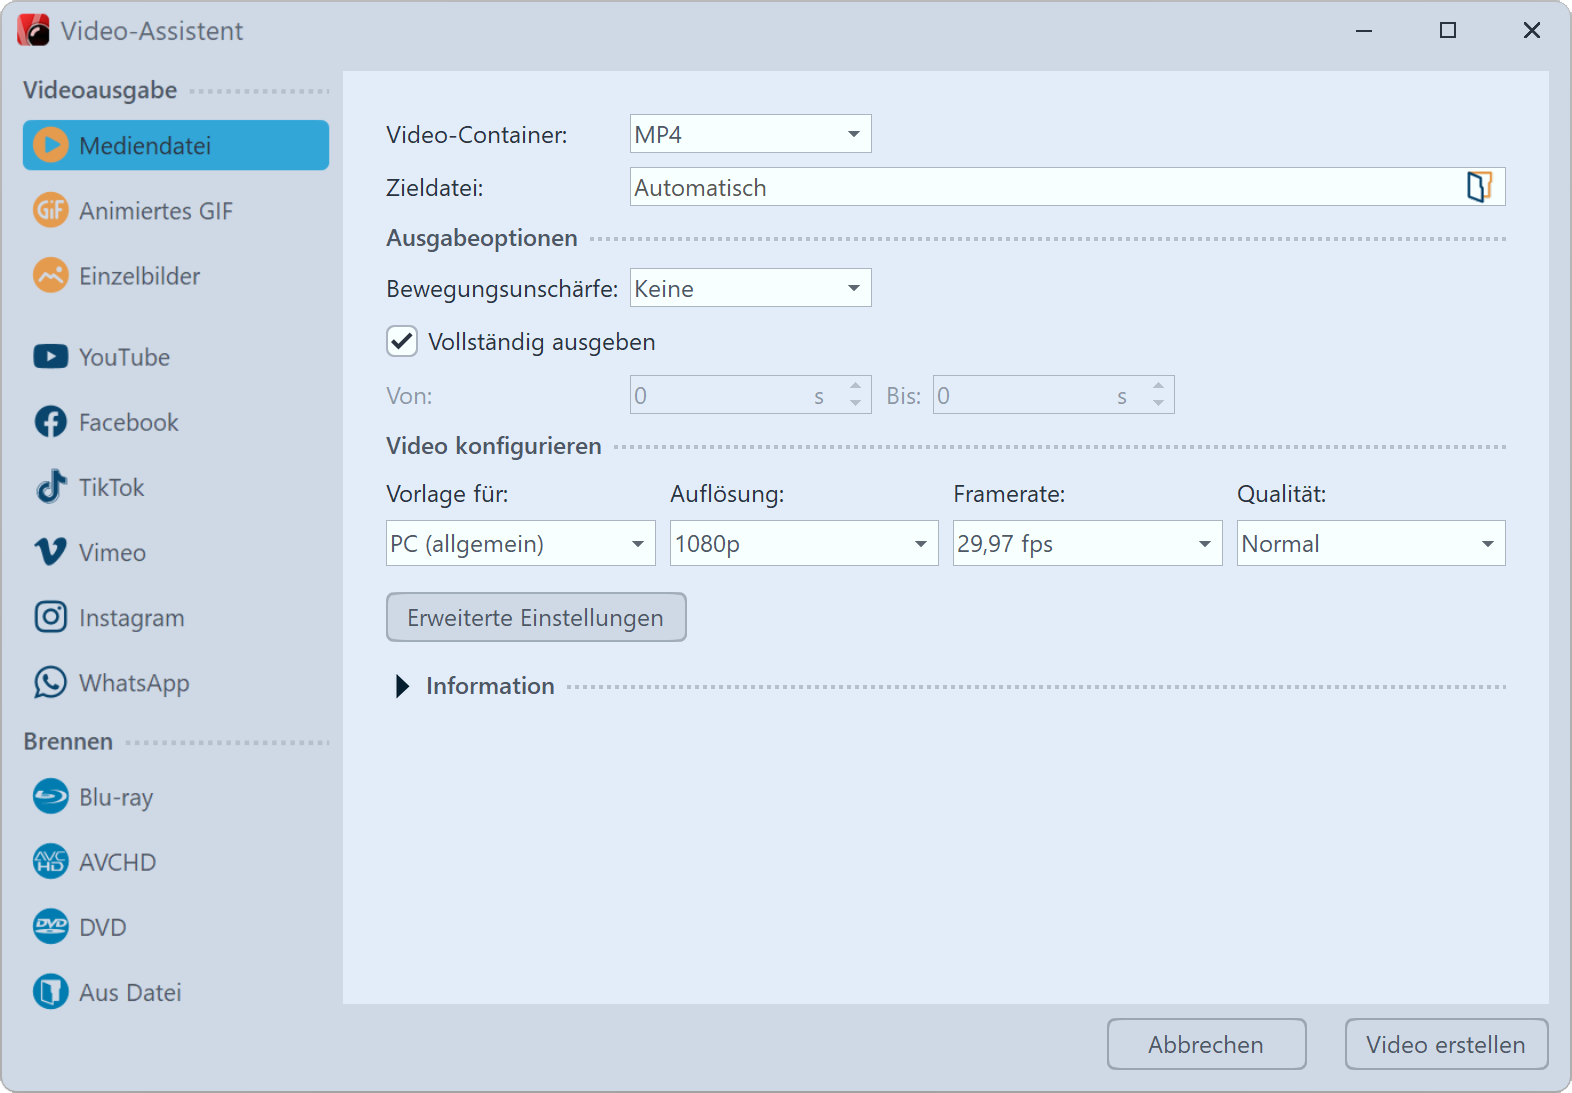Expand the Information section
Screen dimensions: 1572x1093
[x=403, y=686]
